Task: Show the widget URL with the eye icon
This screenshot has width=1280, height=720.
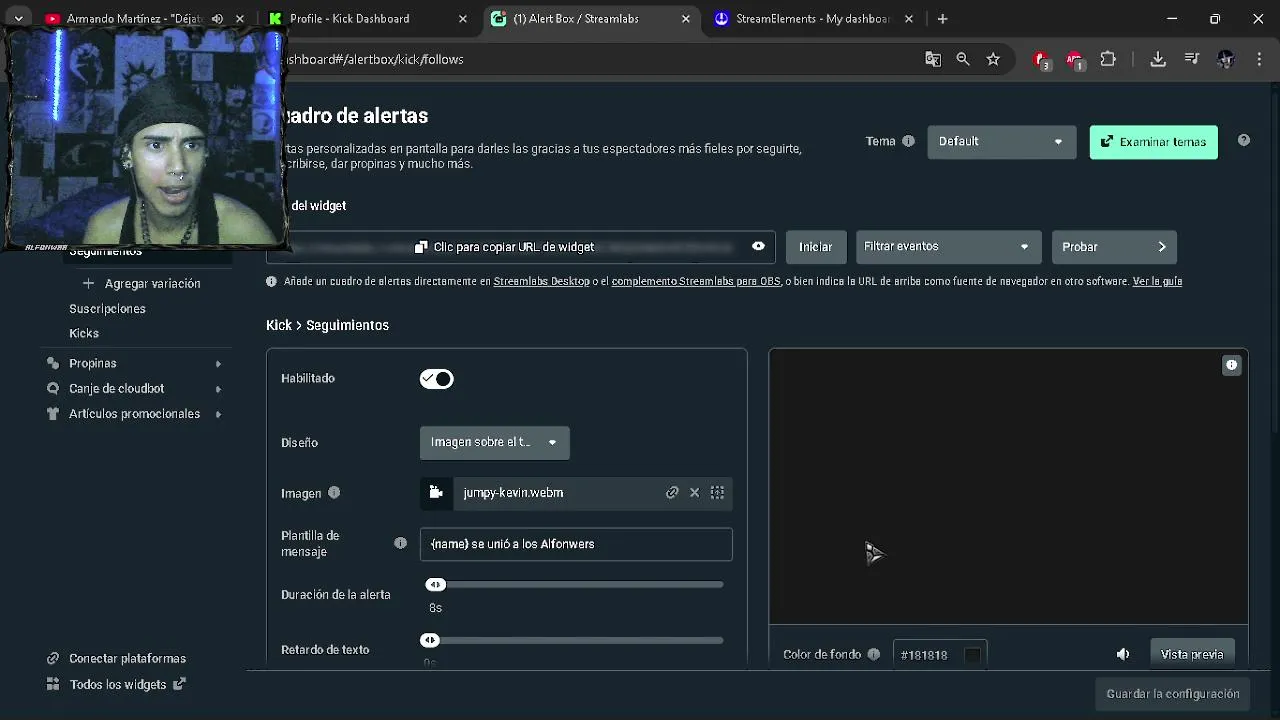Action: coord(758,246)
